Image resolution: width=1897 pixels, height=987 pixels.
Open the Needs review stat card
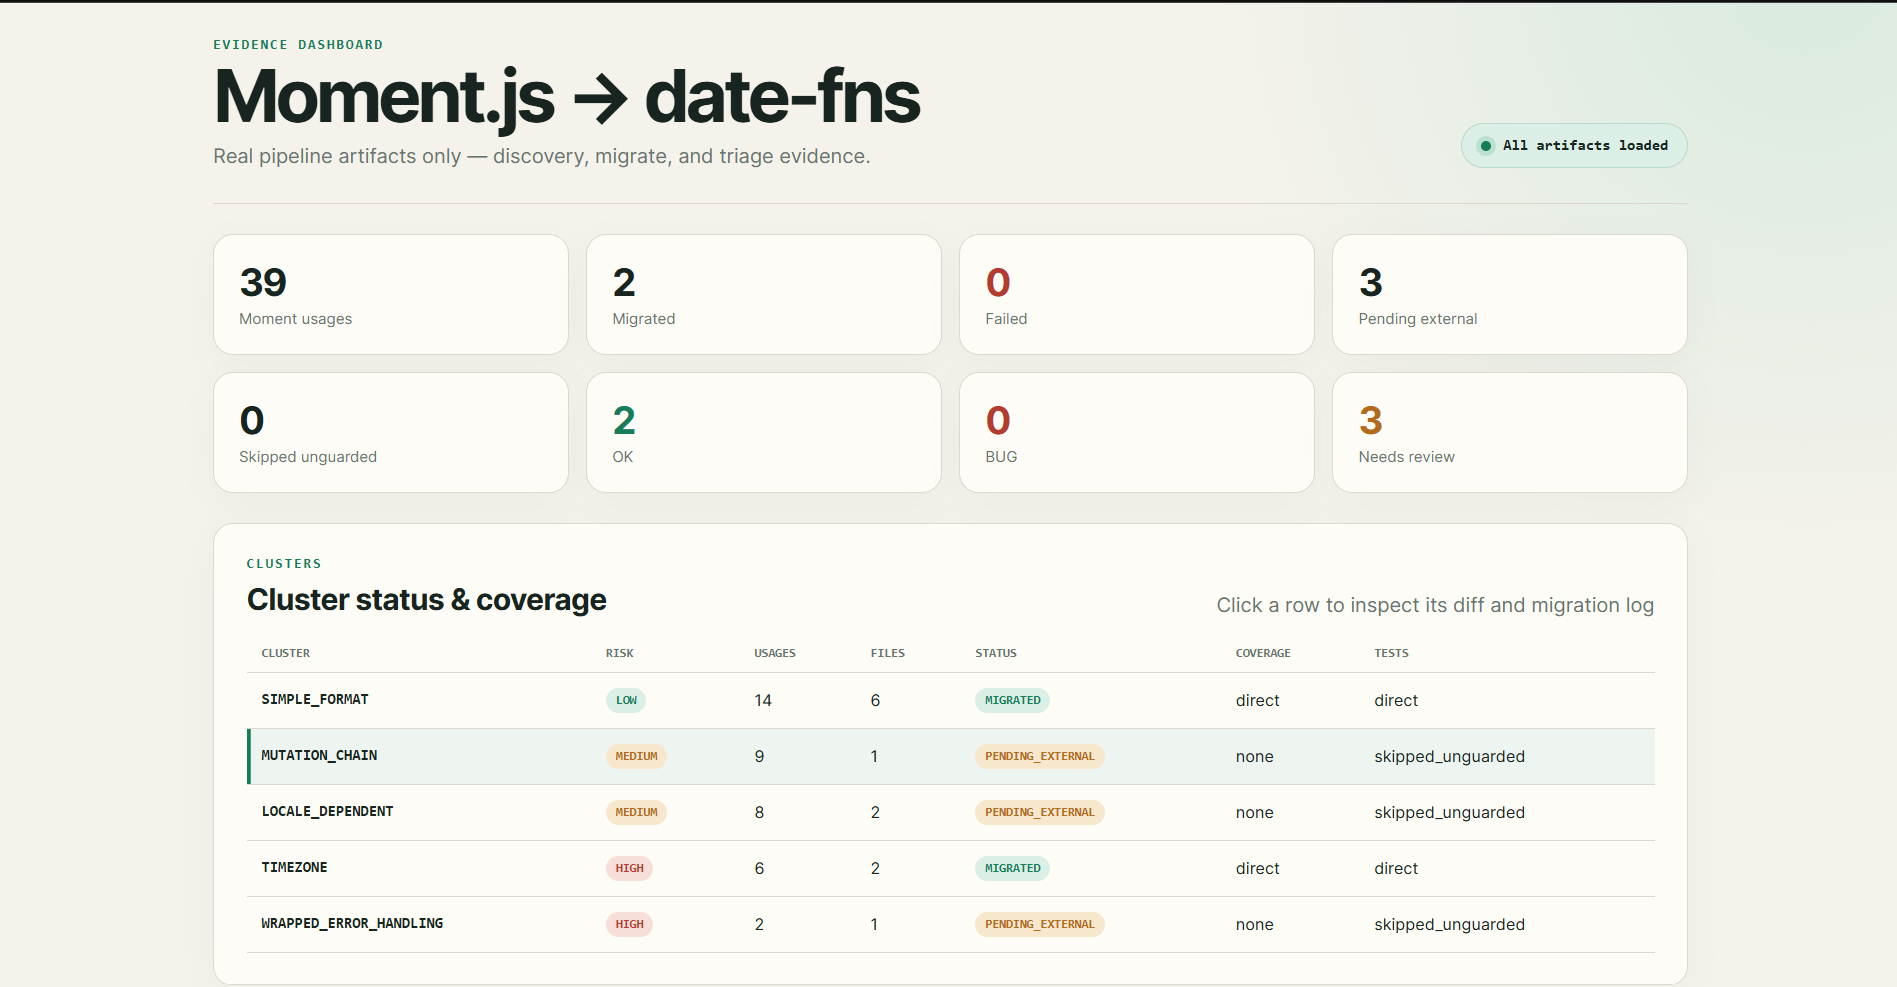[x=1510, y=432]
